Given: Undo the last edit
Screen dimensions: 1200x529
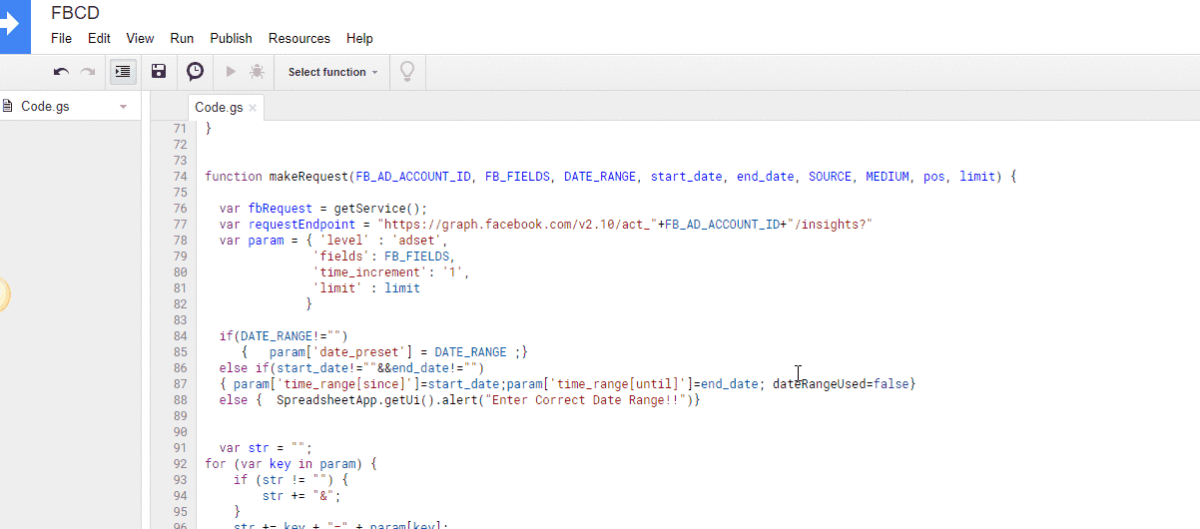Looking at the screenshot, I should 61,72.
